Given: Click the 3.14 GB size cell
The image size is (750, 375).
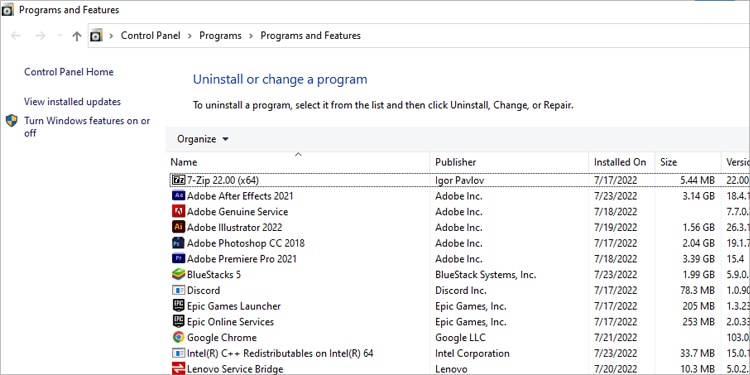Looking at the screenshot, I should [699, 196].
